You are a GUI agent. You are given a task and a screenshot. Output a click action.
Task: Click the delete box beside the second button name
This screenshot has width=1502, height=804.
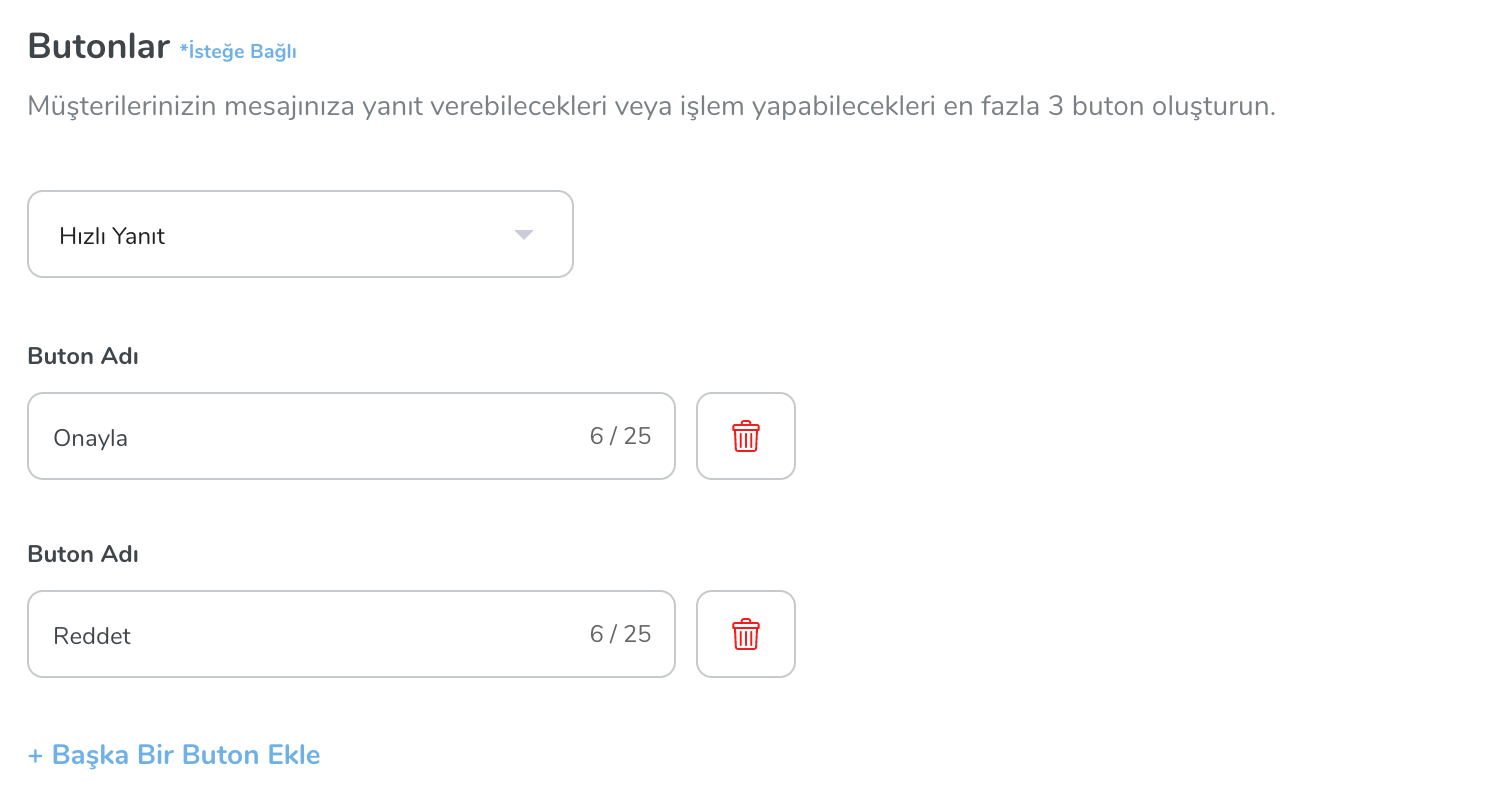(746, 634)
